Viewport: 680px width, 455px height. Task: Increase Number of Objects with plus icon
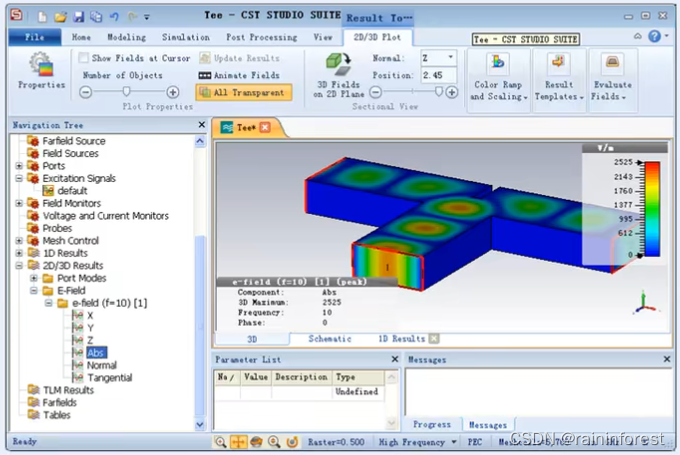coord(173,92)
